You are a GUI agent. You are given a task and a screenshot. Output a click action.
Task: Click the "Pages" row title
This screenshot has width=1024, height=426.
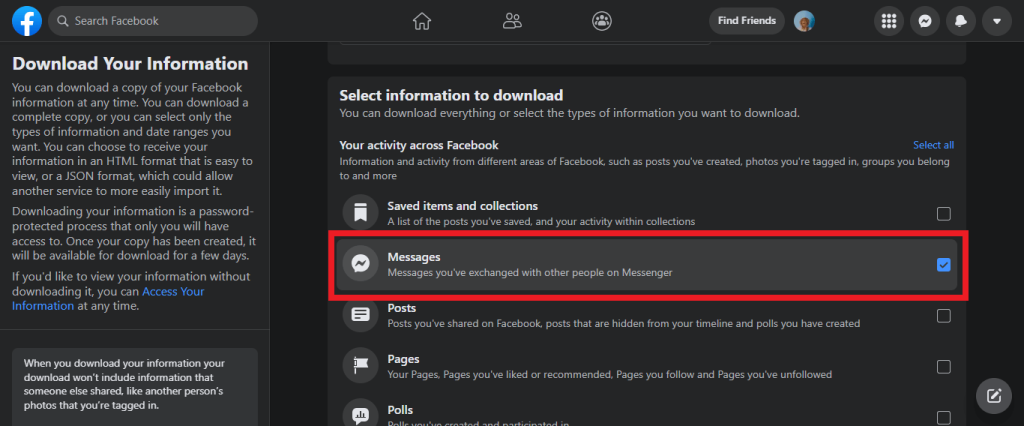tap(403, 359)
